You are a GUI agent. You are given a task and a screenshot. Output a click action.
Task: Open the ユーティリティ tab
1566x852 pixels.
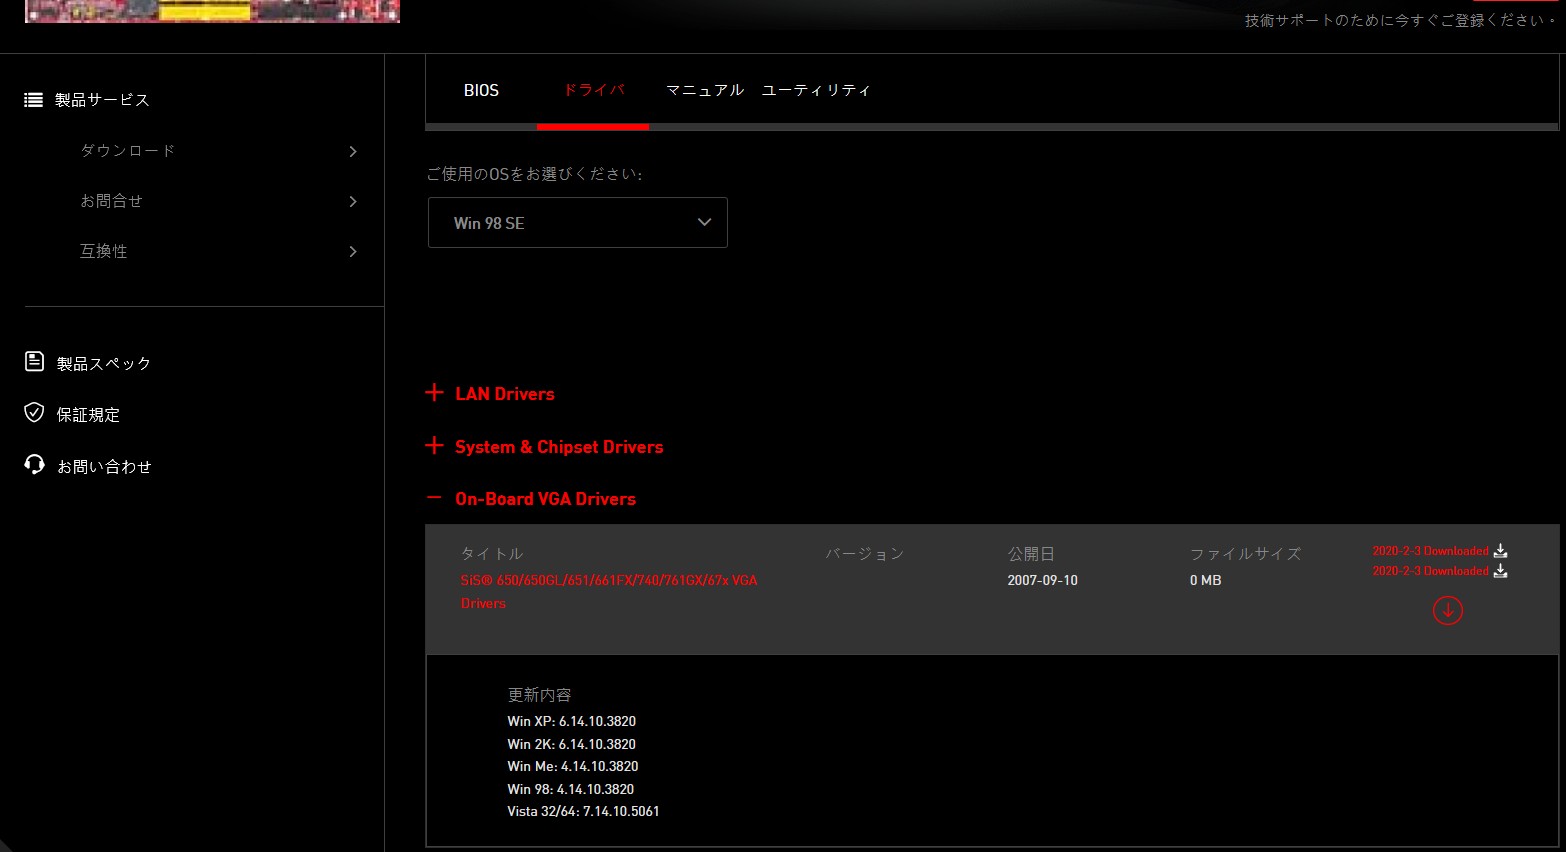click(816, 90)
